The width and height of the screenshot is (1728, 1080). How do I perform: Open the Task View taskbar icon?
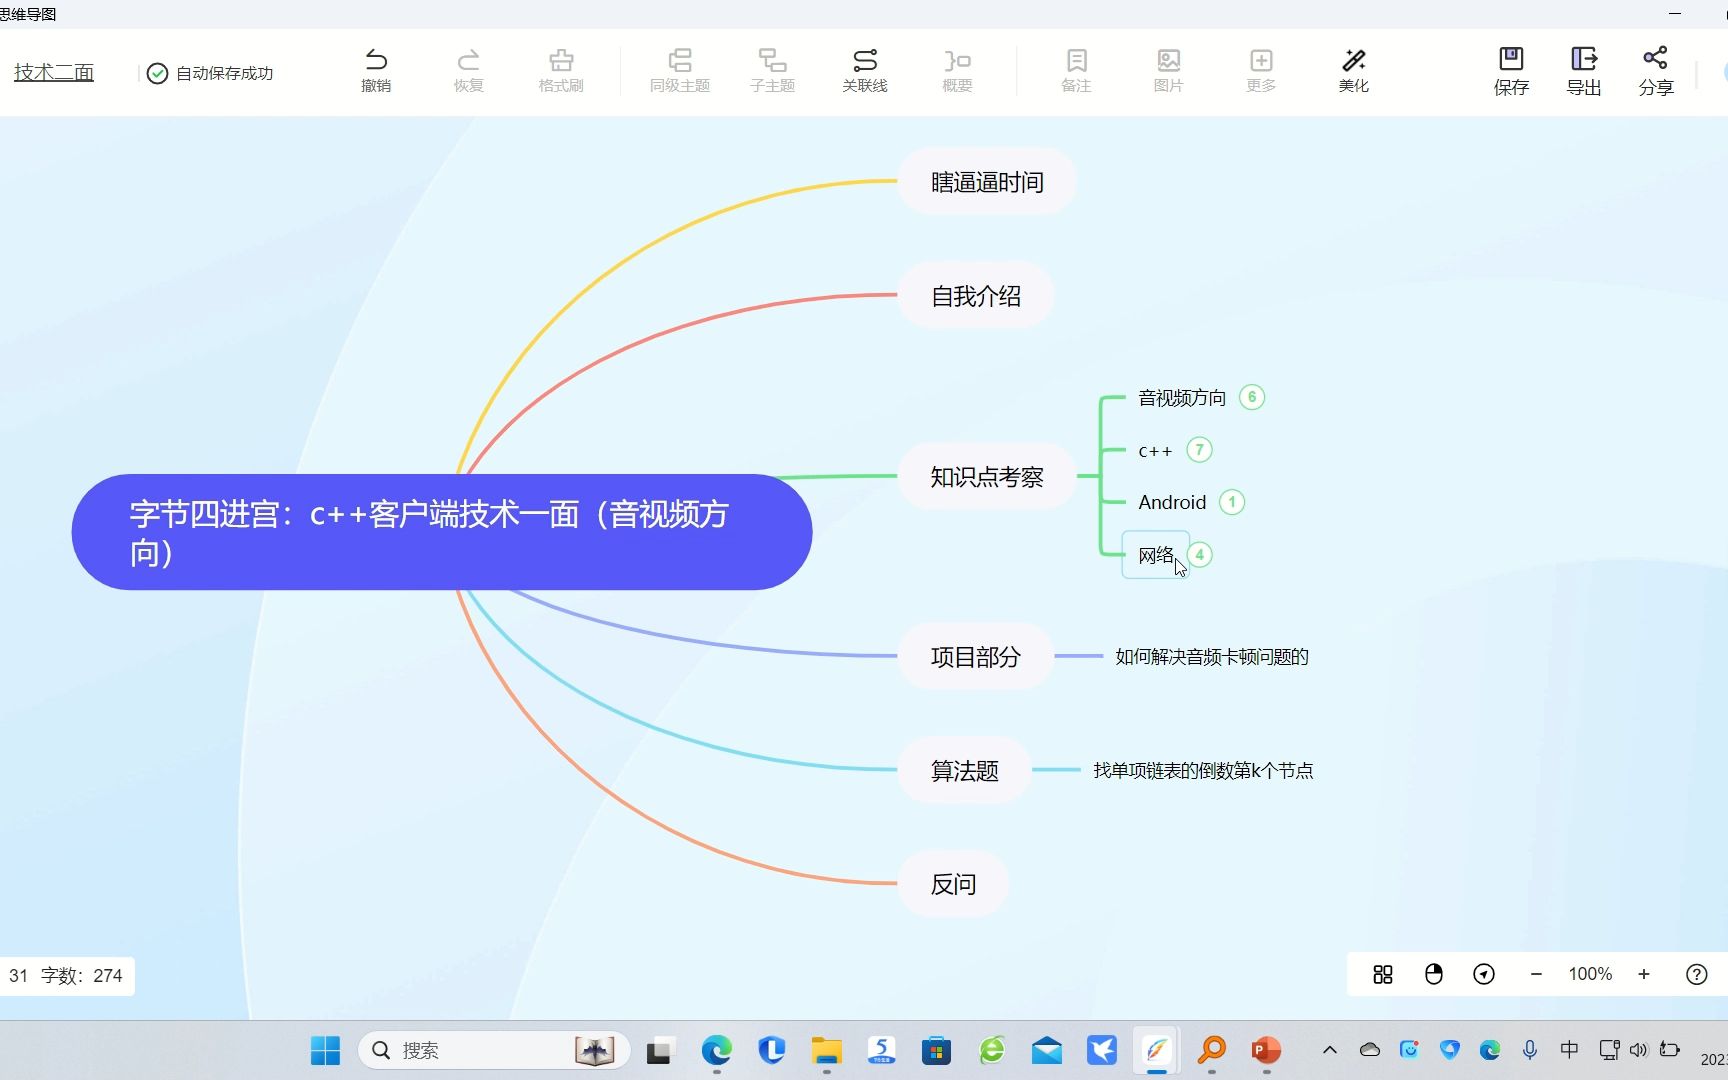click(658, 1051)
